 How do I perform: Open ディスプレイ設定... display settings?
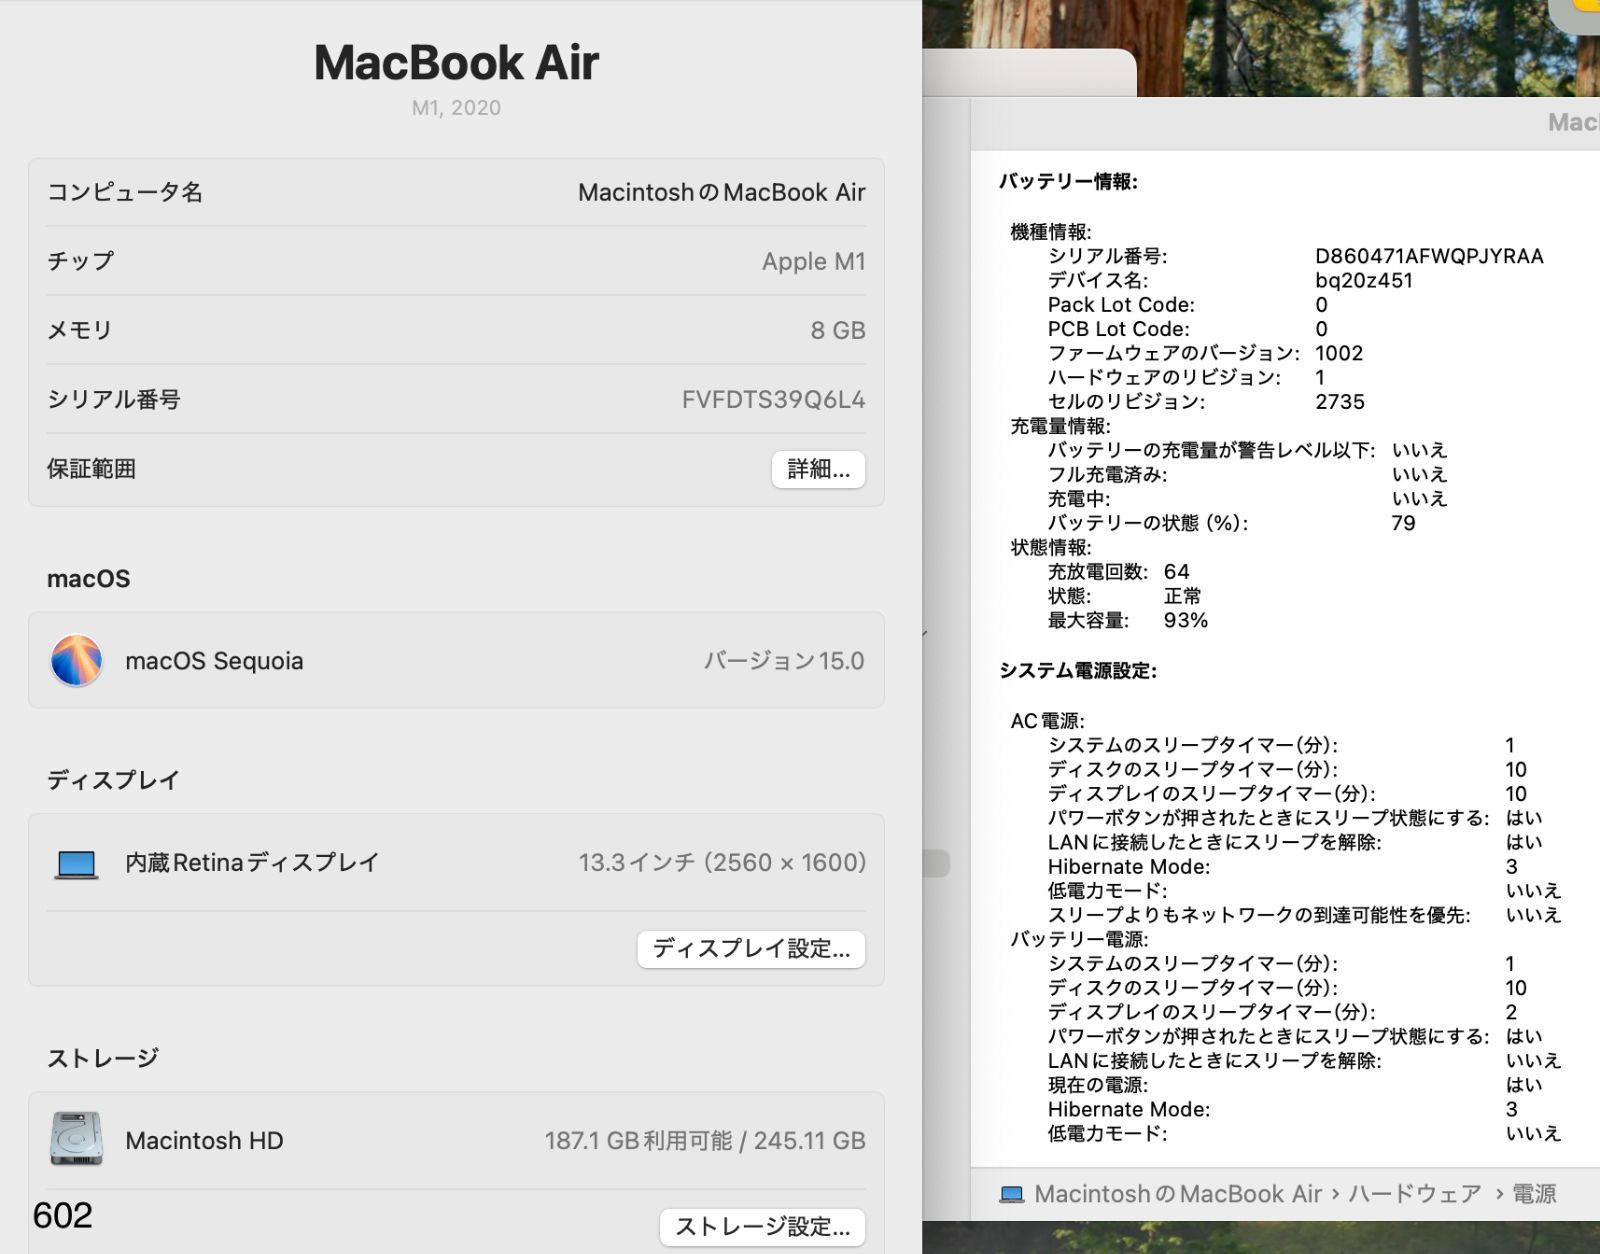pyautogui.click(x=751, y=949)
